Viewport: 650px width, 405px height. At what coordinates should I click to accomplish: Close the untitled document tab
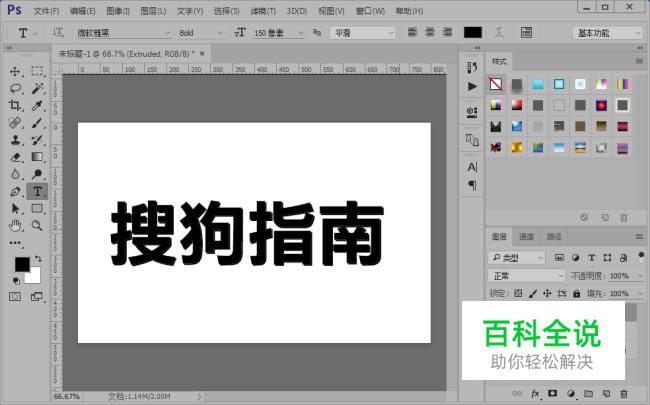pos(202,53)
